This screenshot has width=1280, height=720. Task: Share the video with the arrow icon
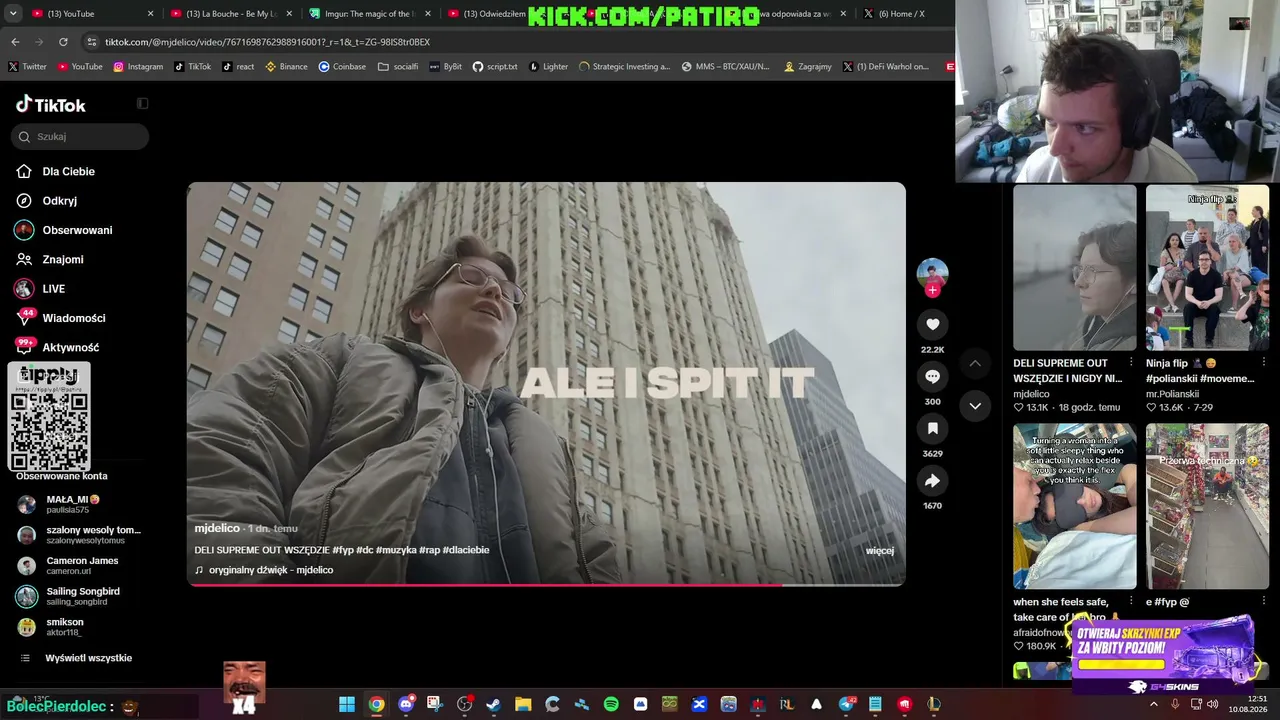pos(932,481)
